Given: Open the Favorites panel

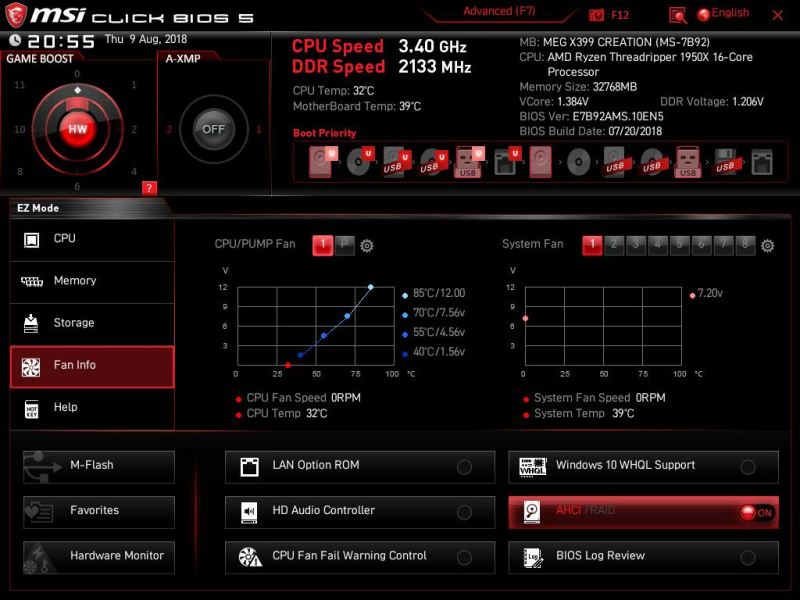Looking at the screenshot, I should [x=98, y=511].
